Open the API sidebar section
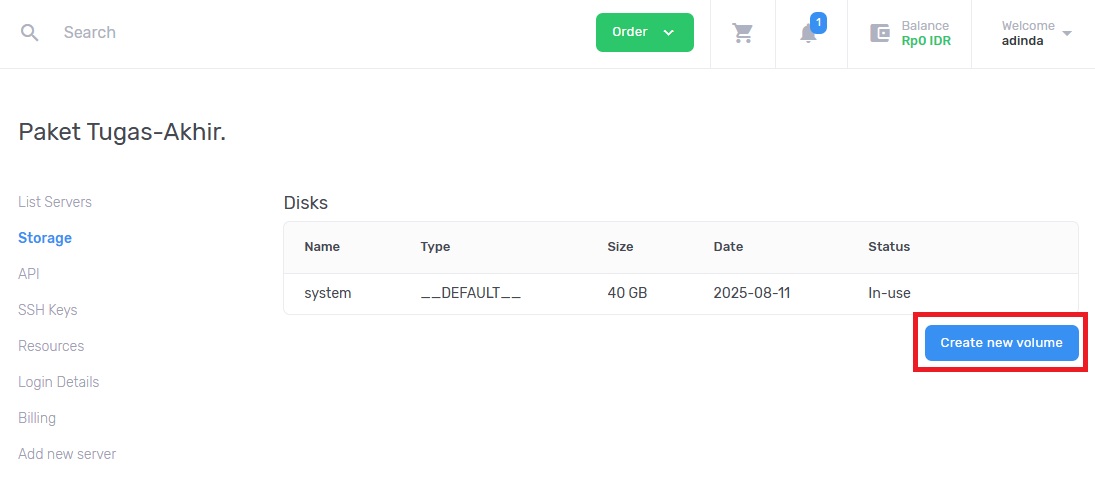The image size is (1095, 490). [x=29, y=274]
